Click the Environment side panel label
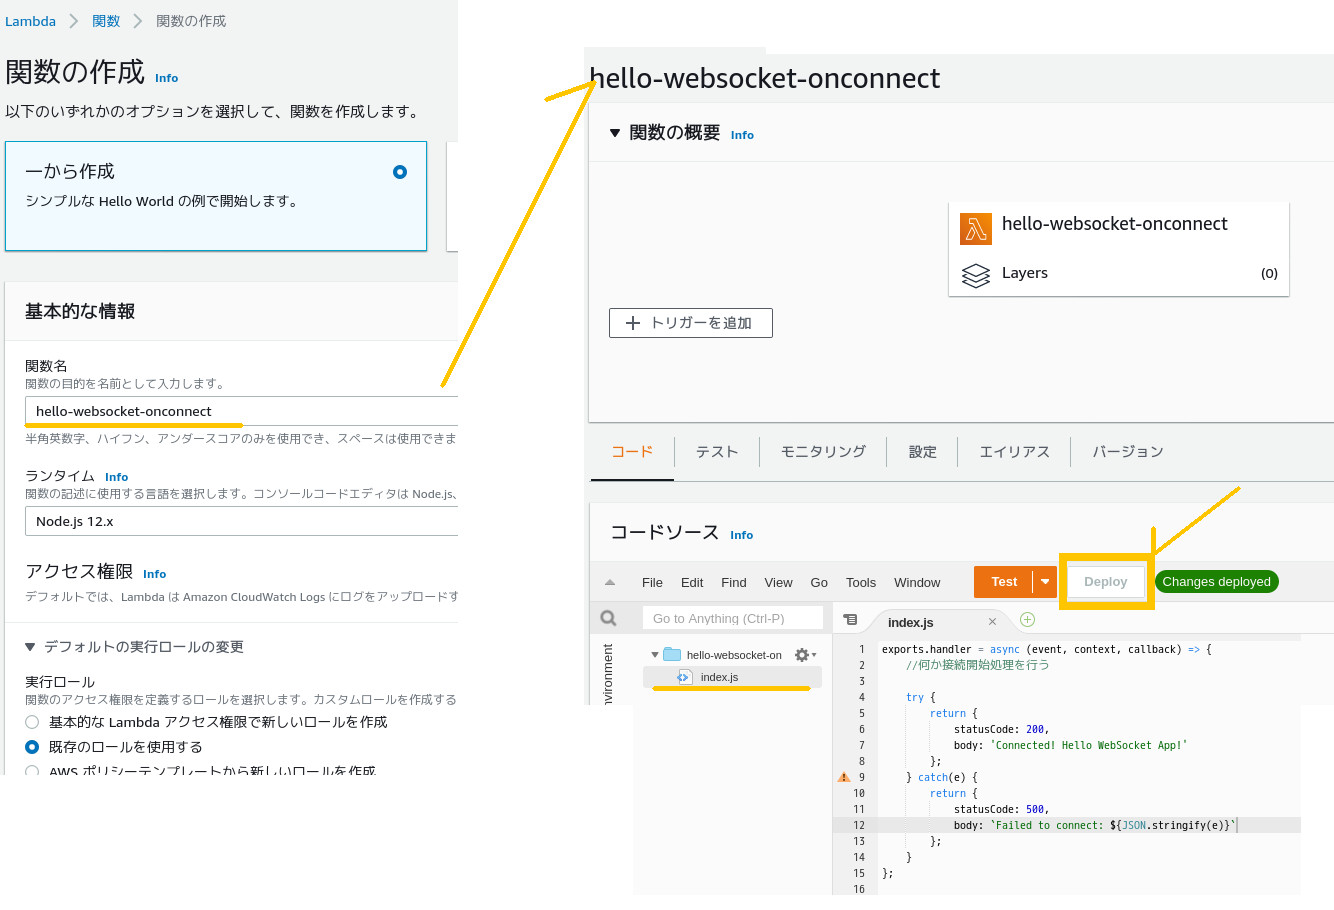This screenshot has width=1334, height=910. (x=607, y=674)
